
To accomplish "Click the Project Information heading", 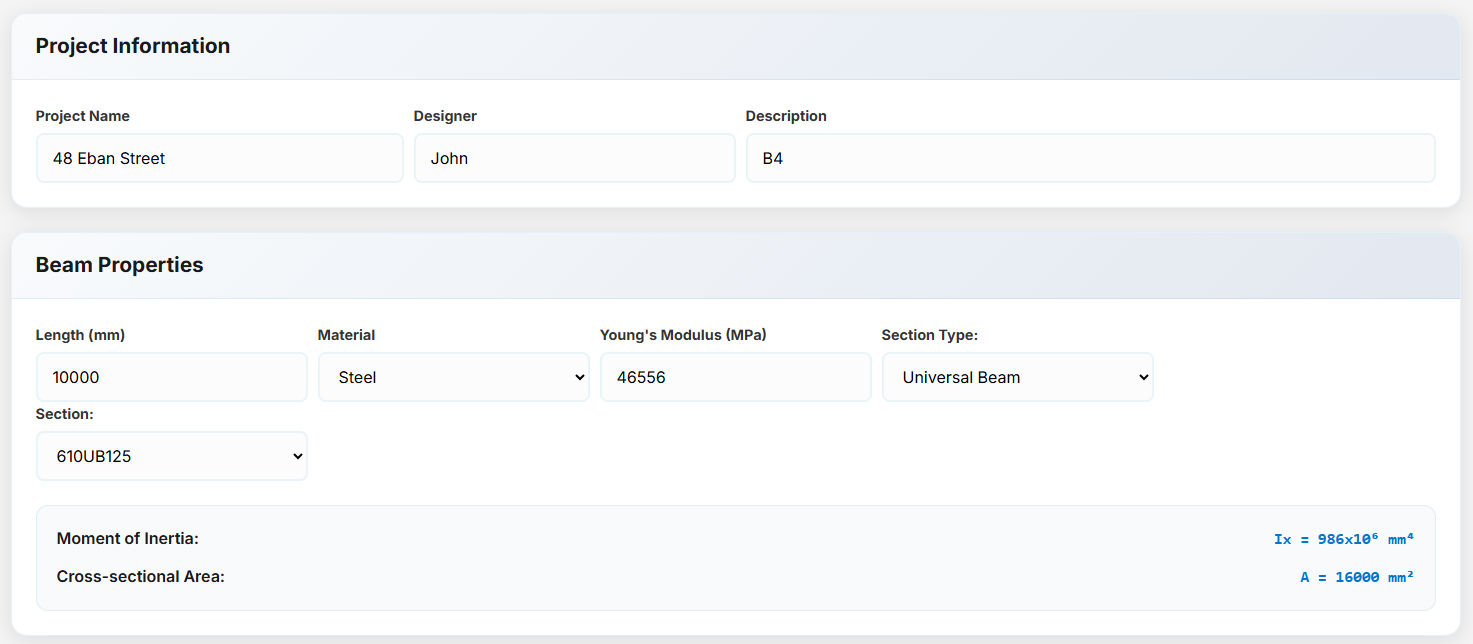I will pos(133,46).
